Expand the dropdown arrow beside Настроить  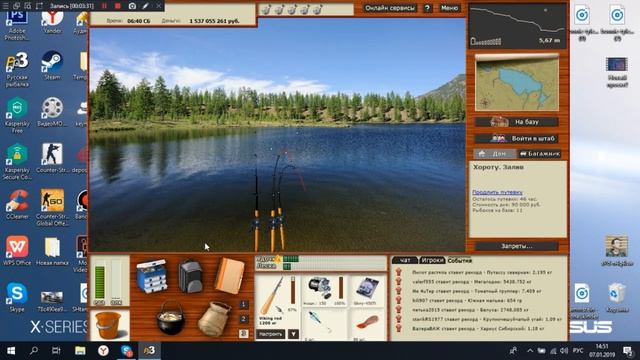(x=293, y=334)
